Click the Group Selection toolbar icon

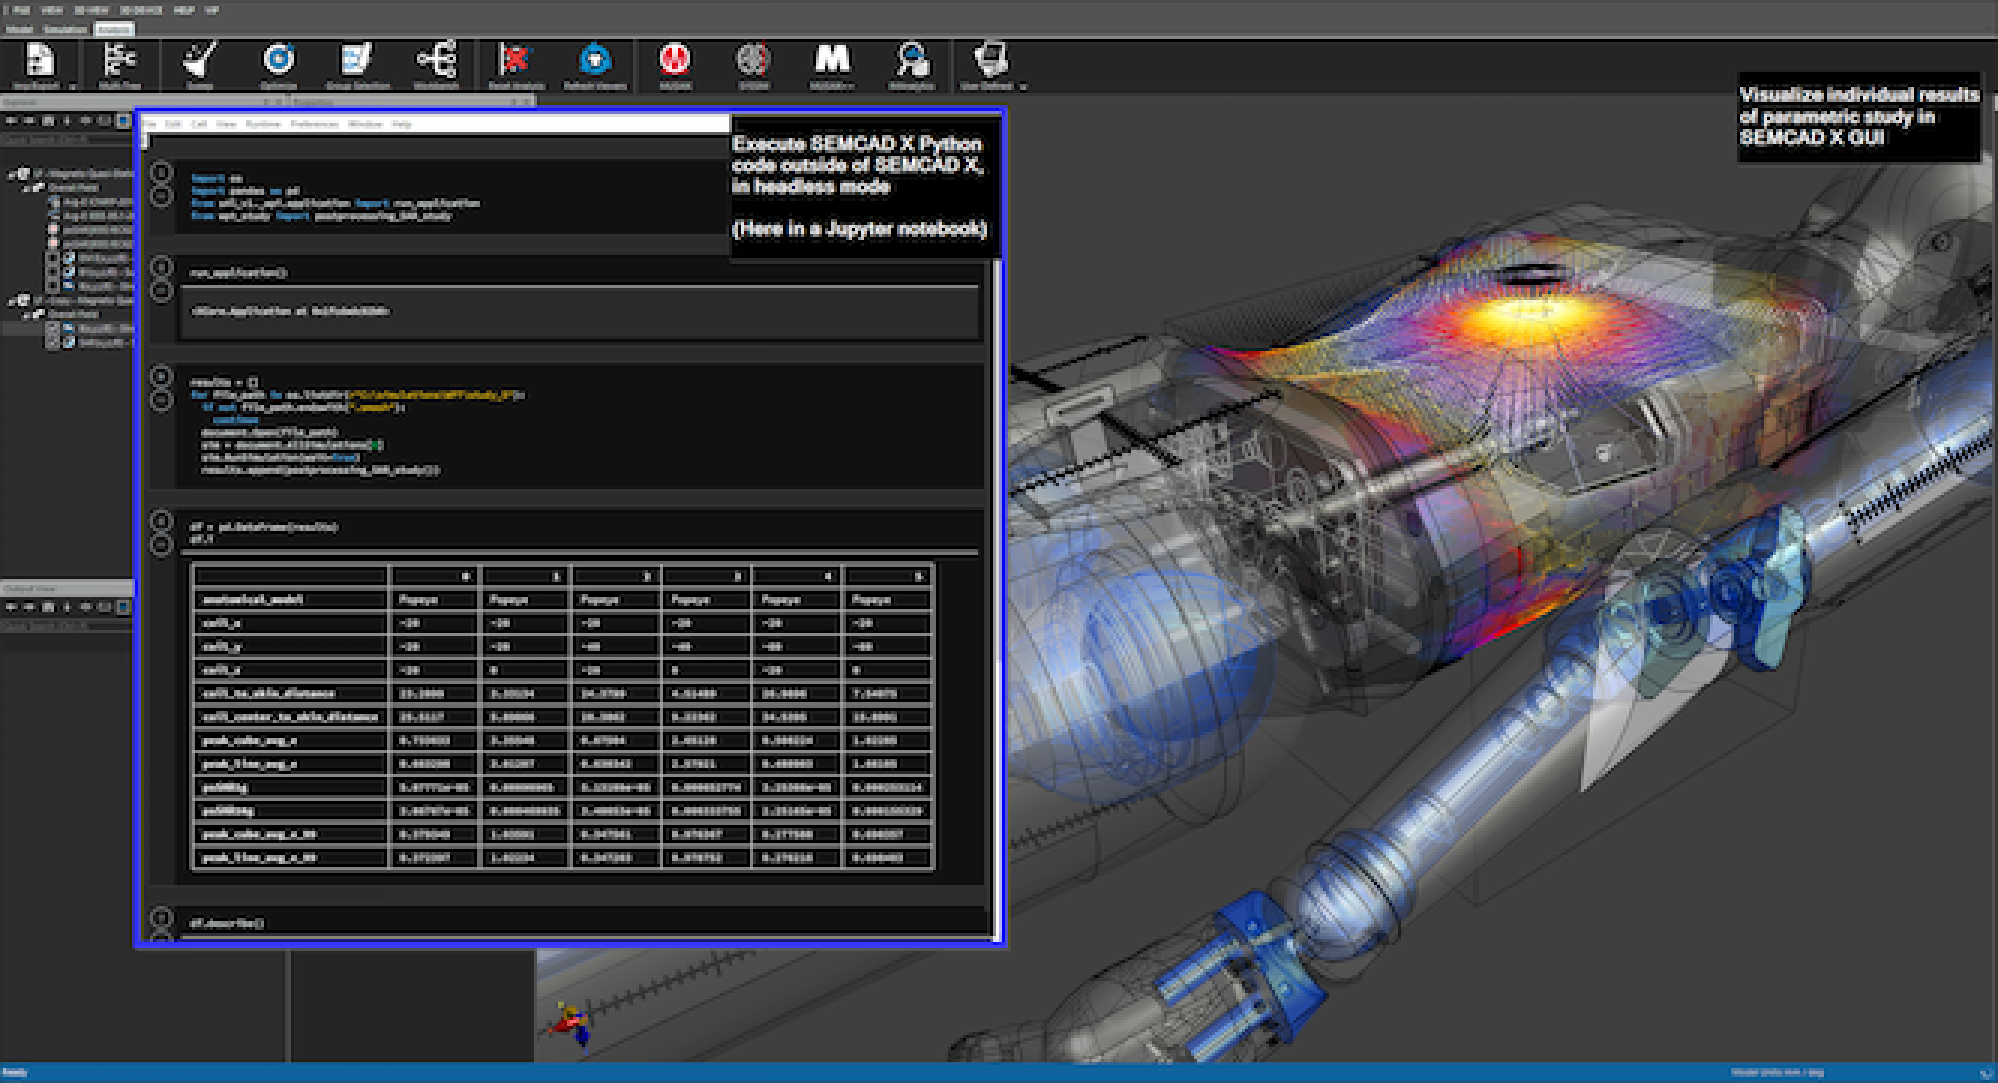click(x=356, y=60)
